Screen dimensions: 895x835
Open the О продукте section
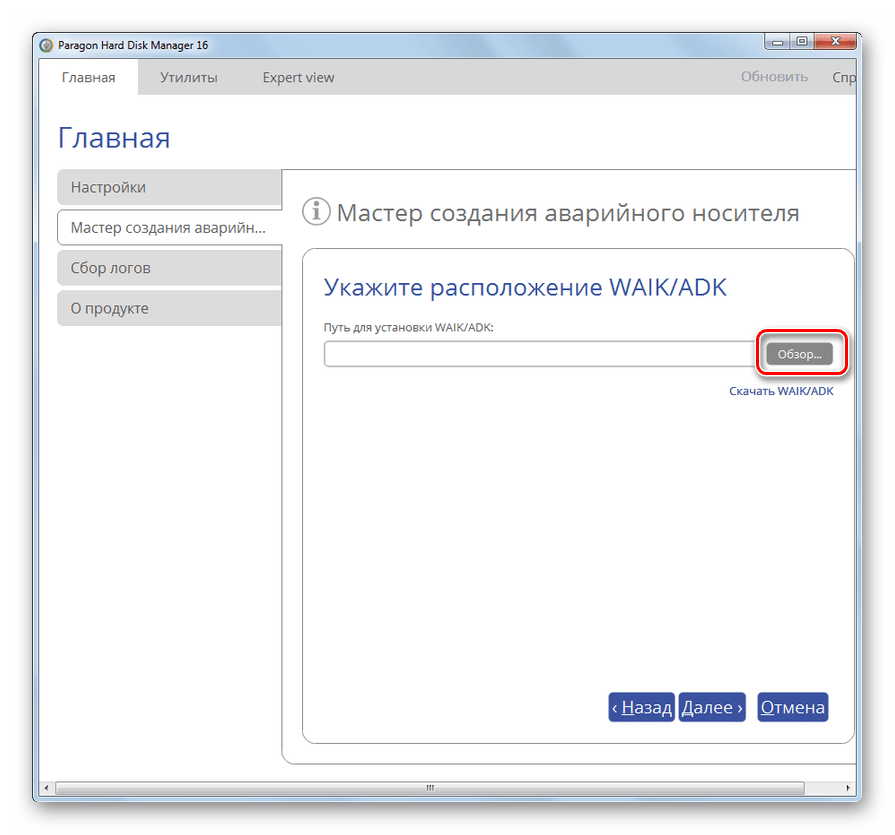[169, 308]
